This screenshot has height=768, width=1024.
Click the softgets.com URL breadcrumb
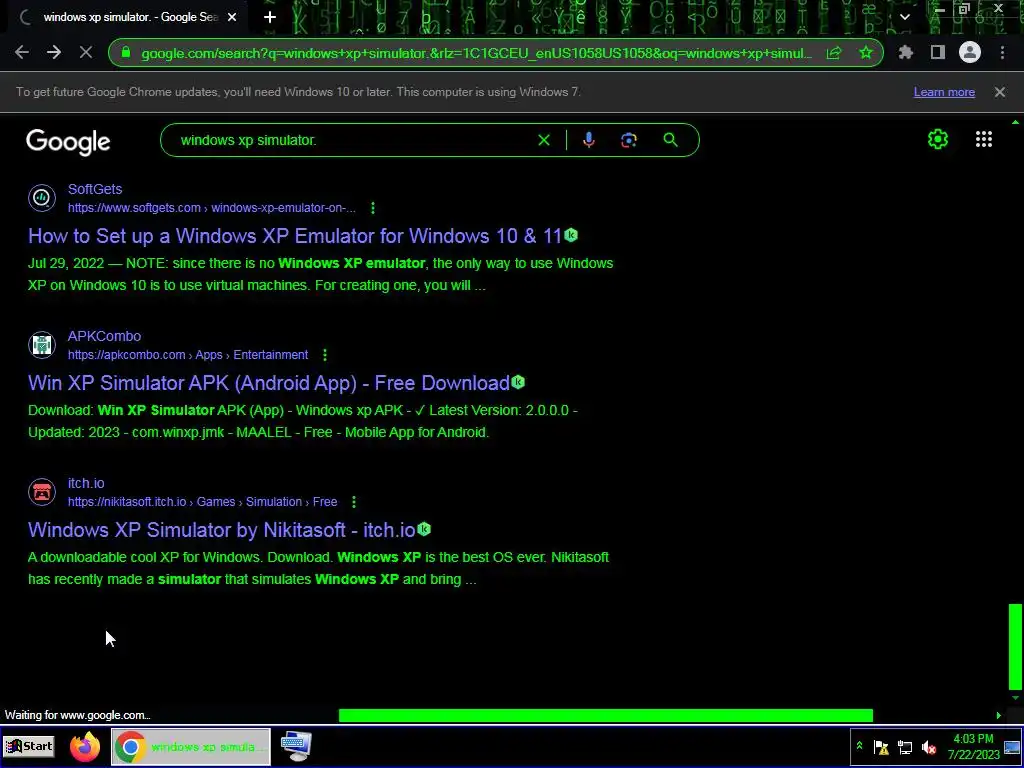click(212, 208)
